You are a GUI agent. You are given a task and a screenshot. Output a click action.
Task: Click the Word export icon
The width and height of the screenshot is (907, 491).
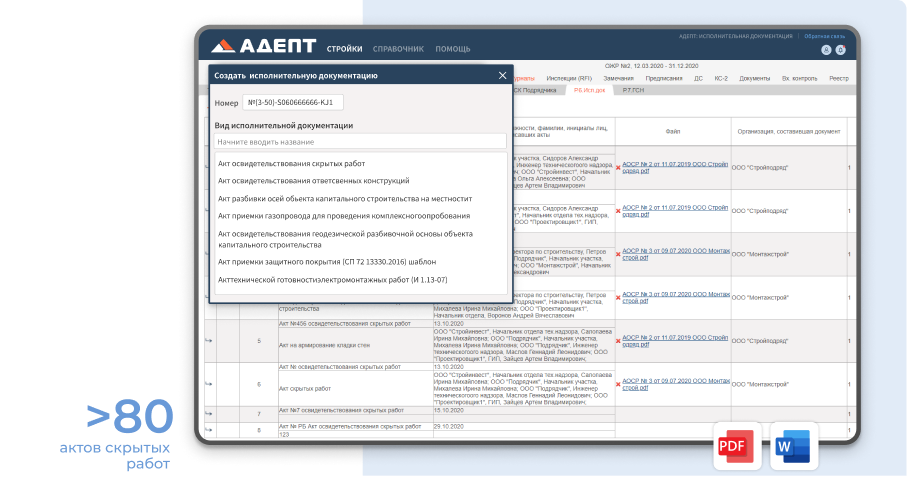click(x=794, y=446)
